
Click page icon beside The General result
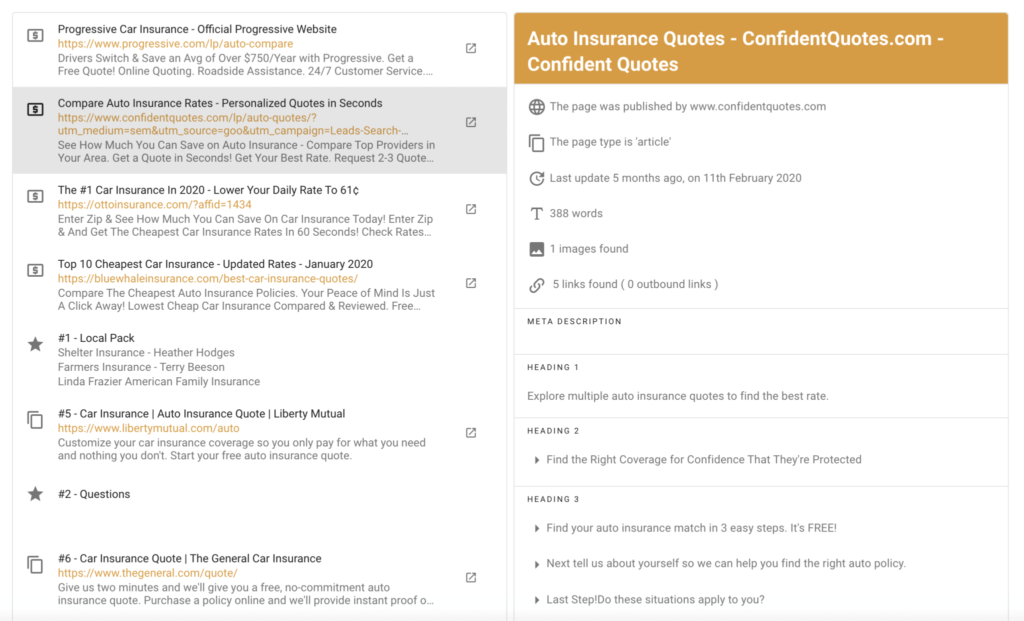click(35, 565)
